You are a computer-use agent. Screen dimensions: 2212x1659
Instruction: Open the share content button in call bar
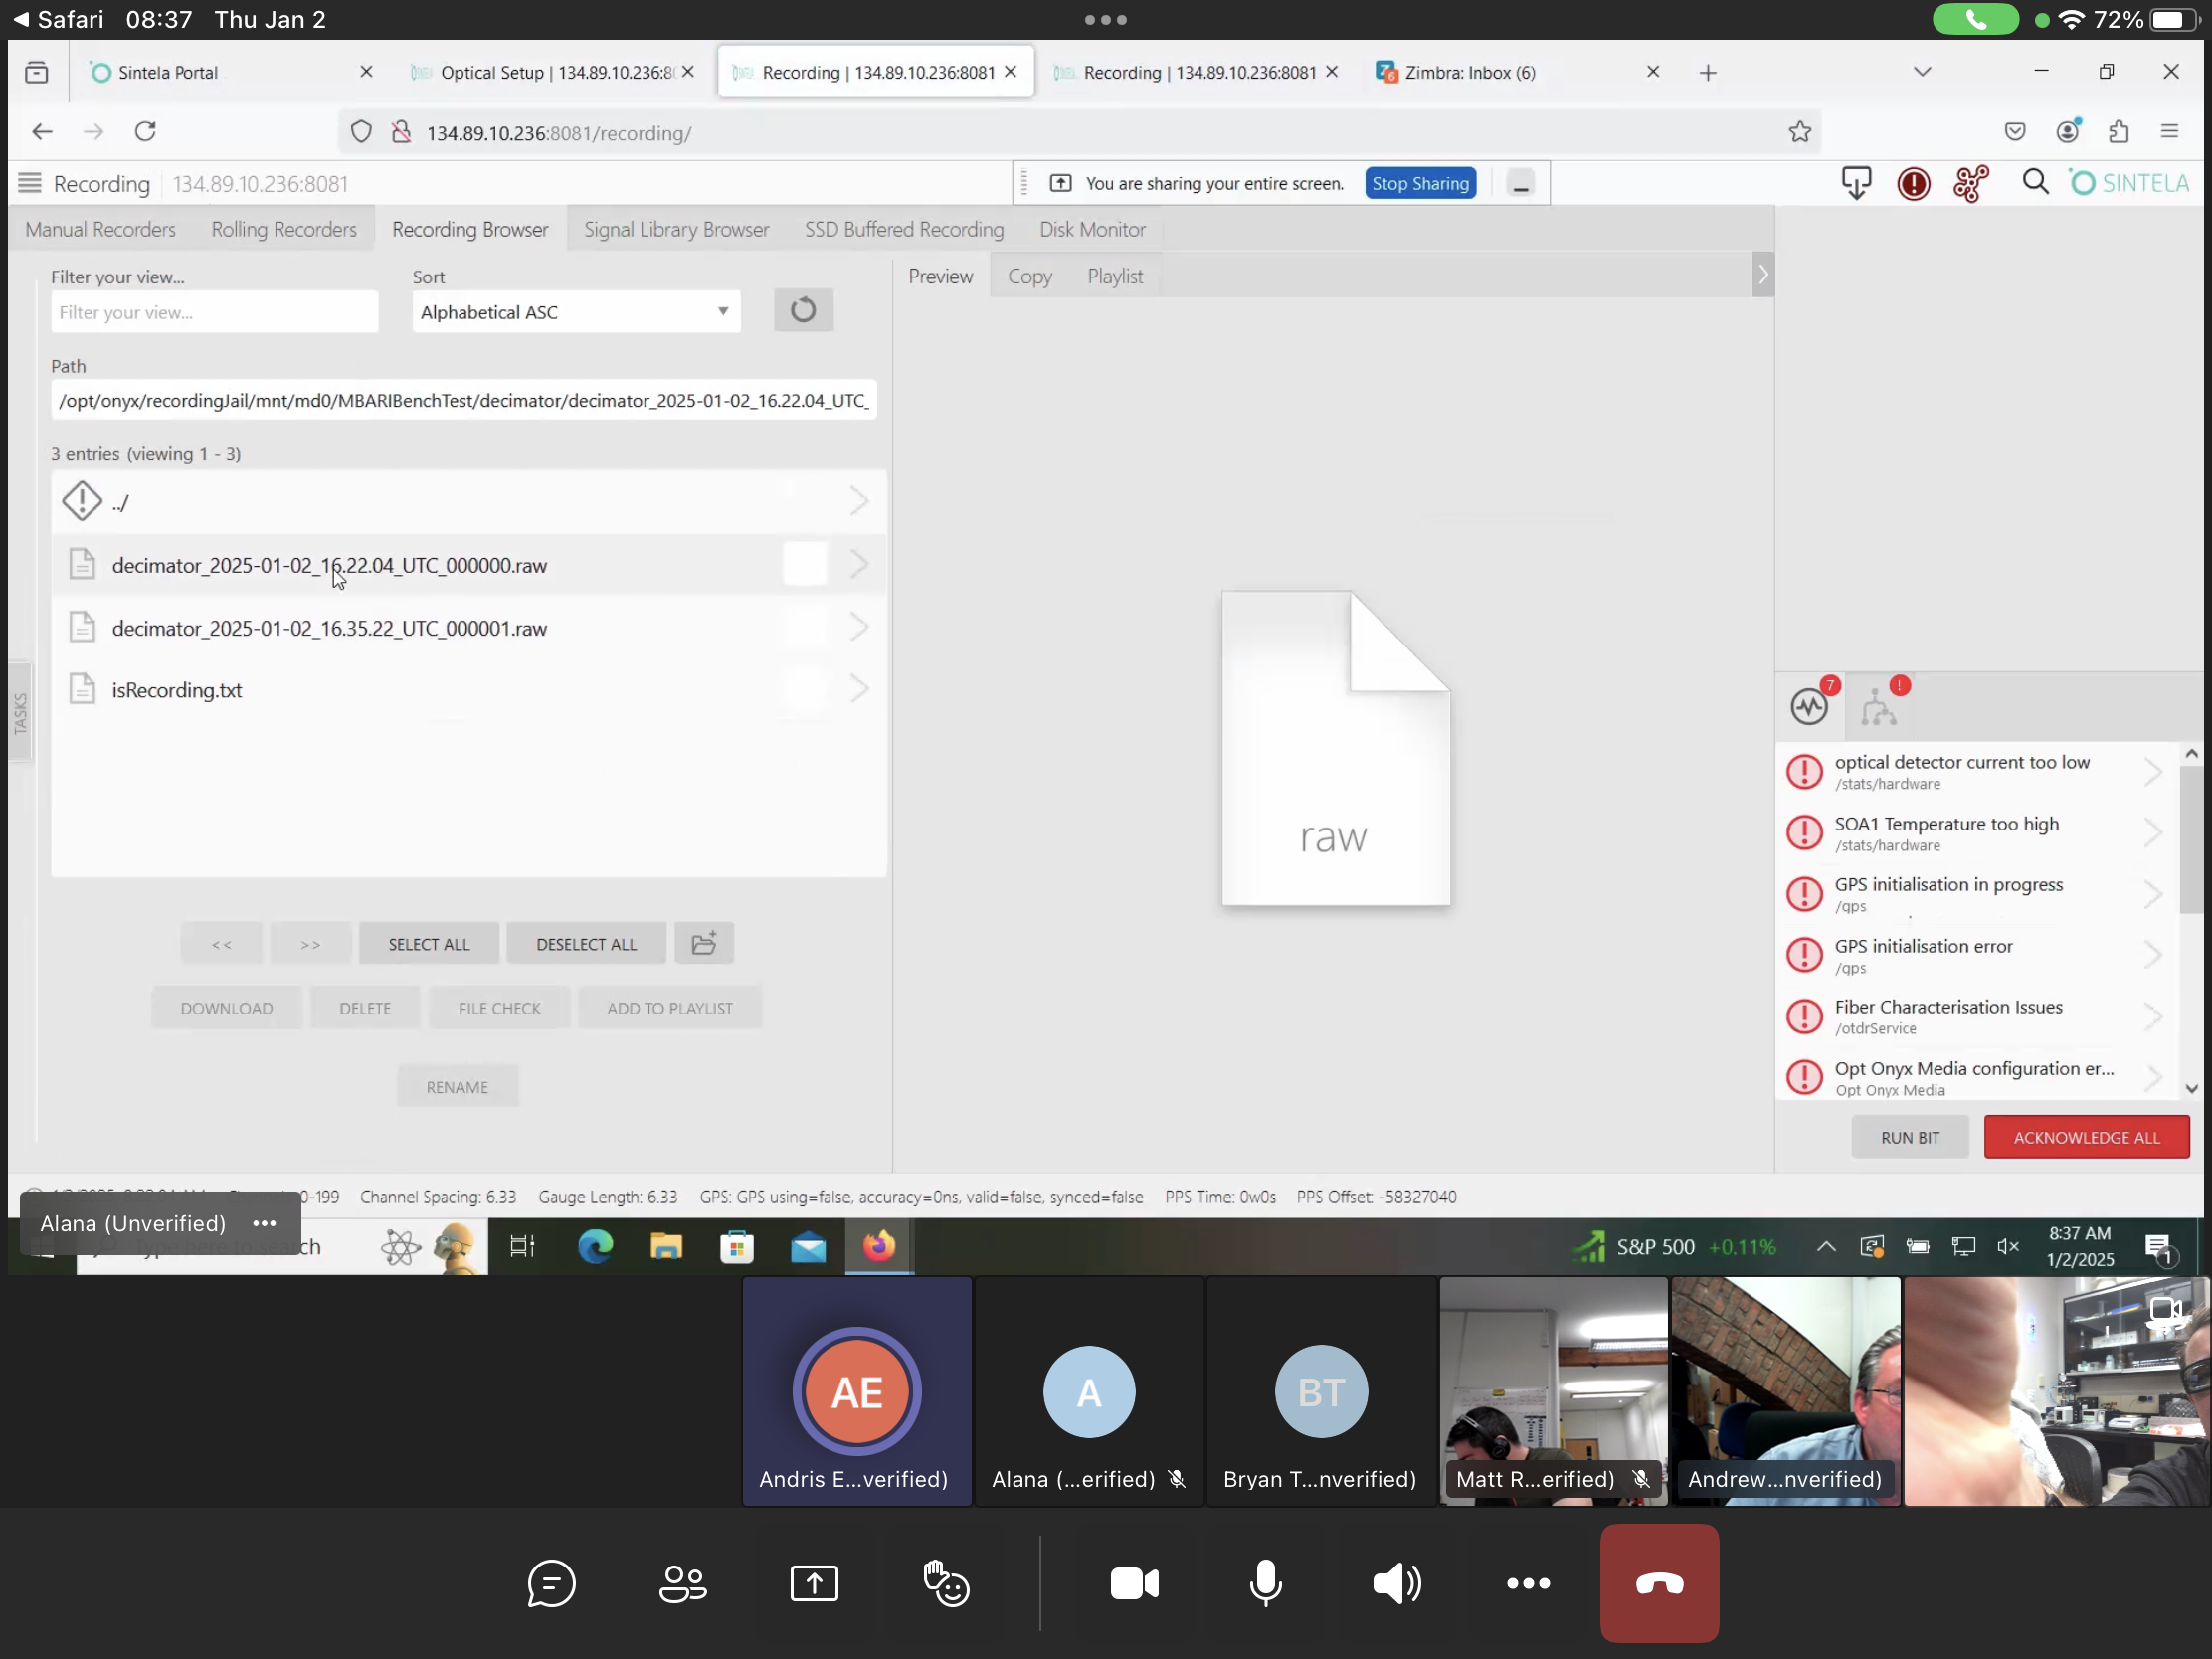coord(814,1583)
